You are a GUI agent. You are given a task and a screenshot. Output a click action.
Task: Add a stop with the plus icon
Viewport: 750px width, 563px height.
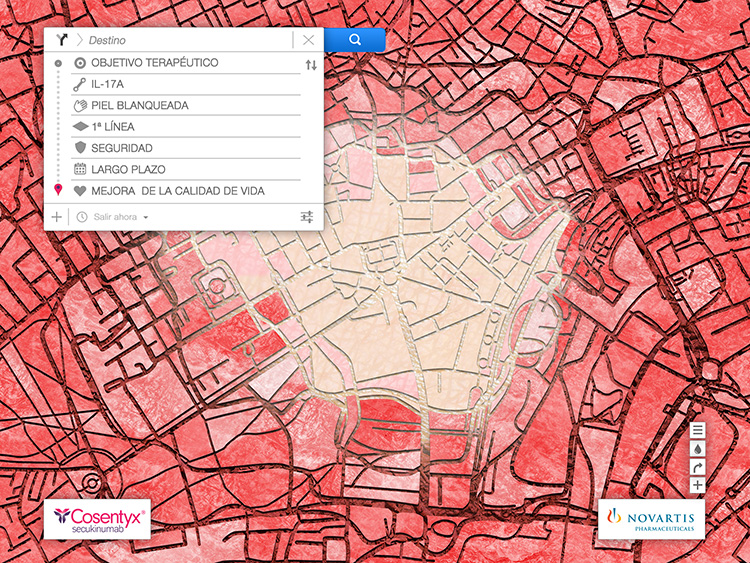pyautogui.click(x=56, y=217)
